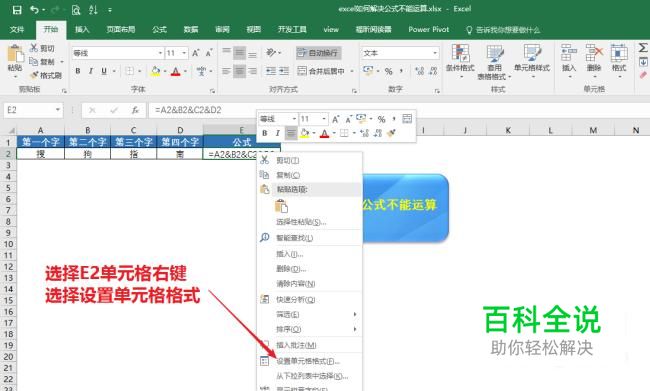Viewport: 650px width, 391px height.
Task: Click the percent style icon in ribbon
Action: pos(388,71)
